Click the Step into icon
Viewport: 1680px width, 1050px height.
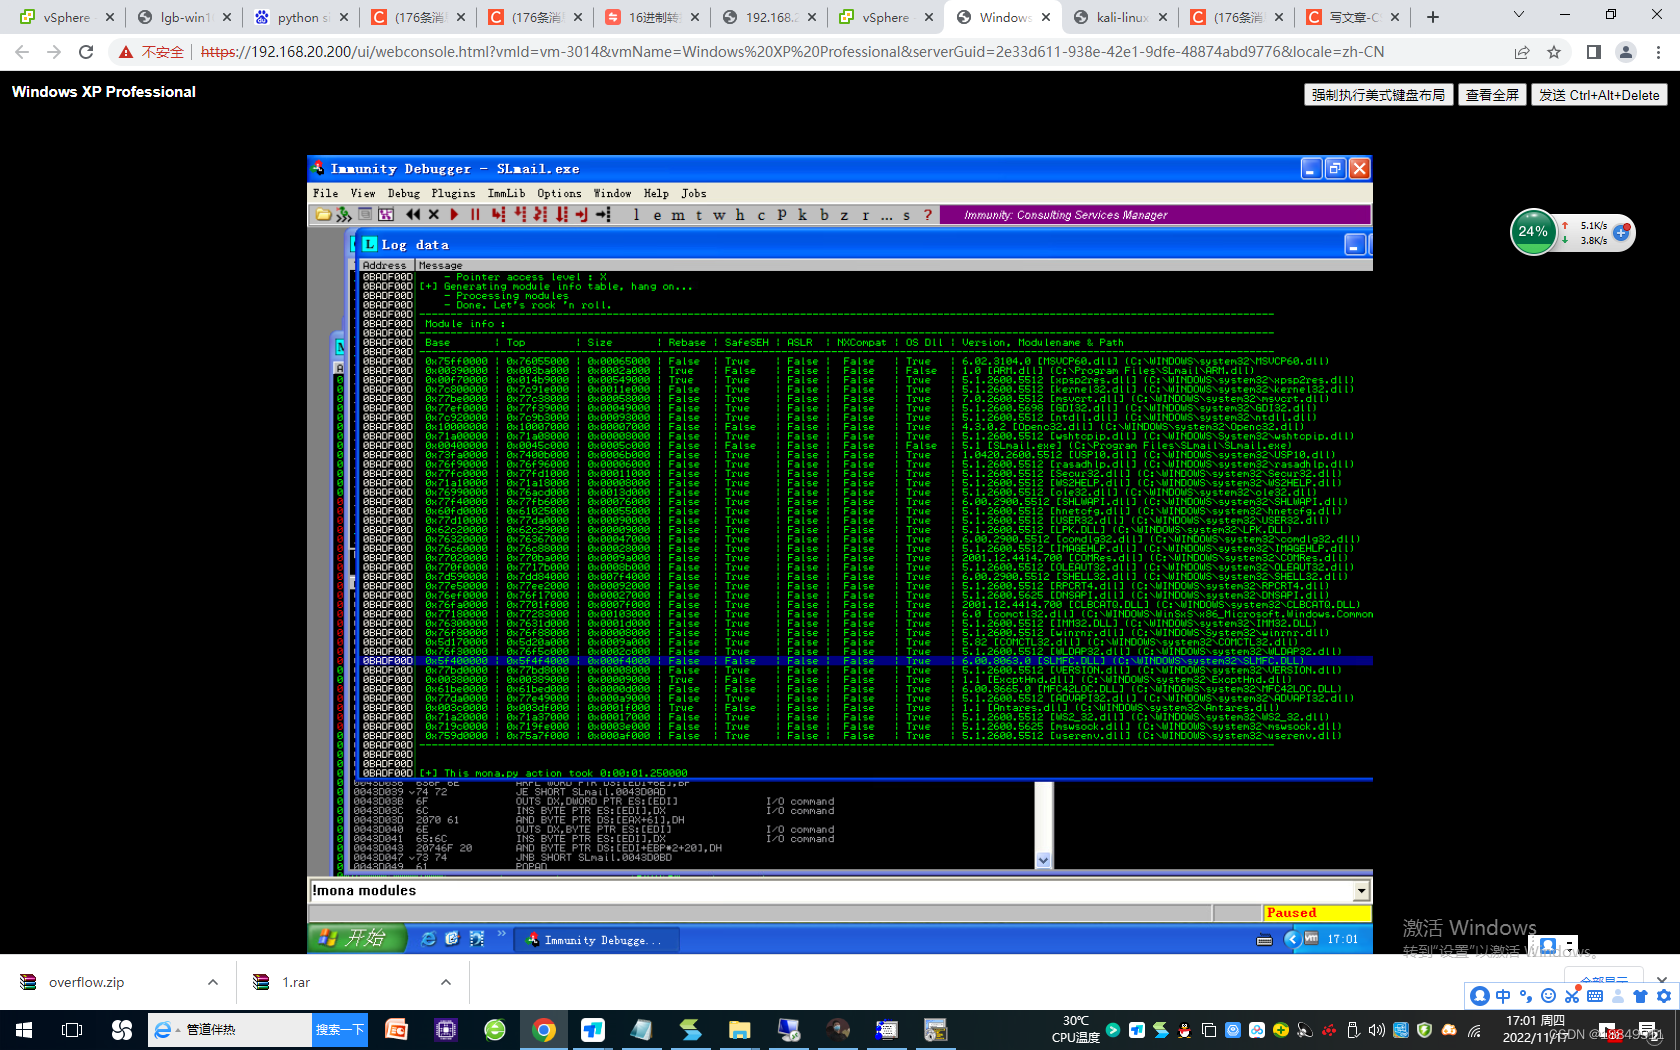[x=498, y=214]
